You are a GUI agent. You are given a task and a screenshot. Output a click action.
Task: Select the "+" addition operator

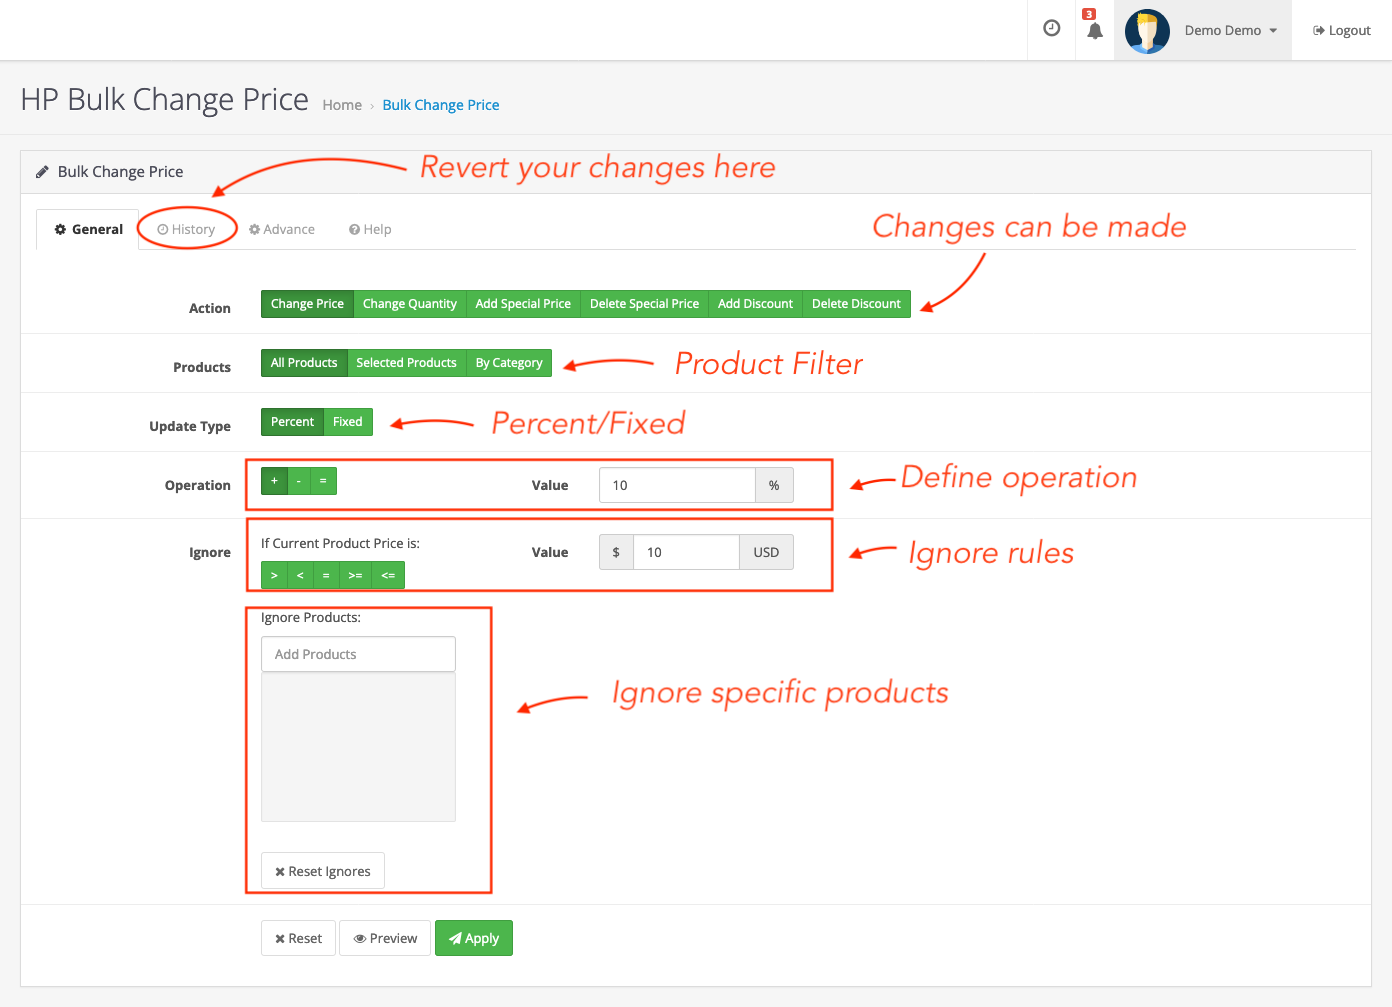tap(274, 480)
